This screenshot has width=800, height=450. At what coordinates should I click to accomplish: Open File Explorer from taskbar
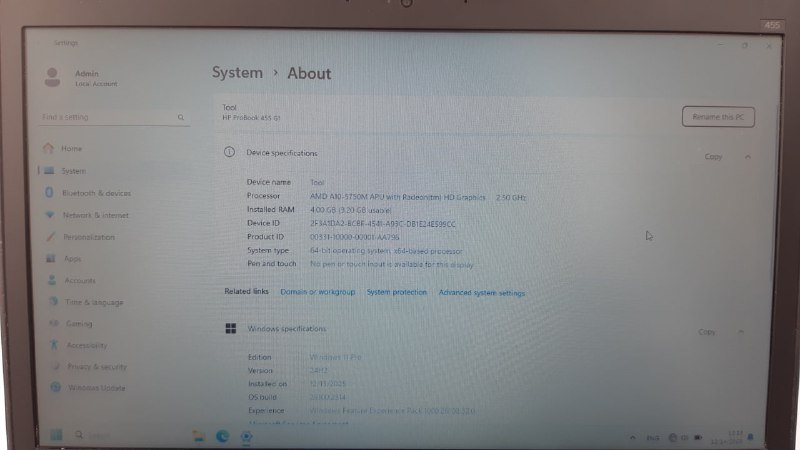tap(198, 436)
